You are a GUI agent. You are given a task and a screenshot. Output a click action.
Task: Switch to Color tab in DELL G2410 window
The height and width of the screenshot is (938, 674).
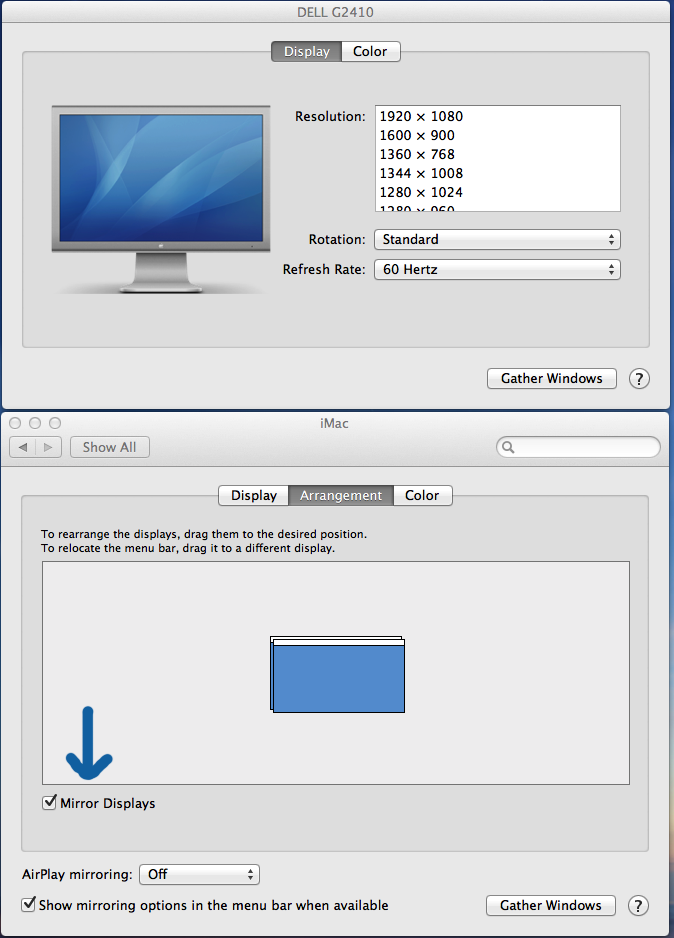[x=370, y=51]
